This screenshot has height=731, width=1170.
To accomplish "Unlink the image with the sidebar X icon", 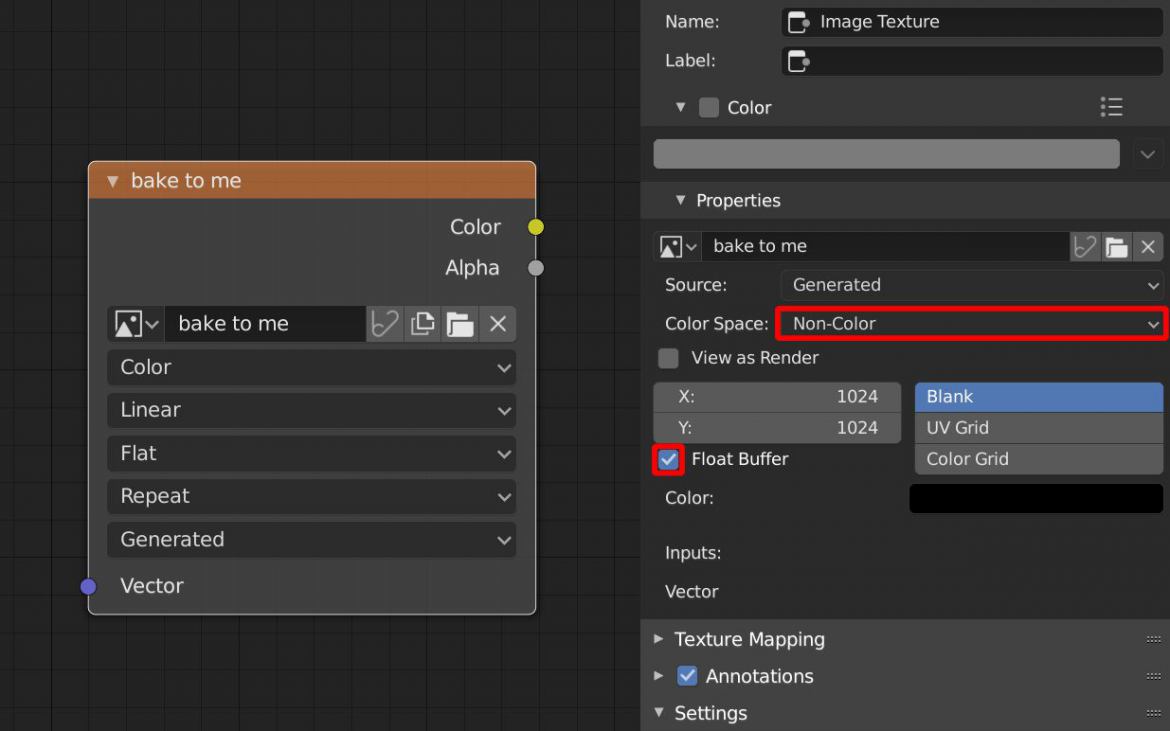I will [1148, 246].
